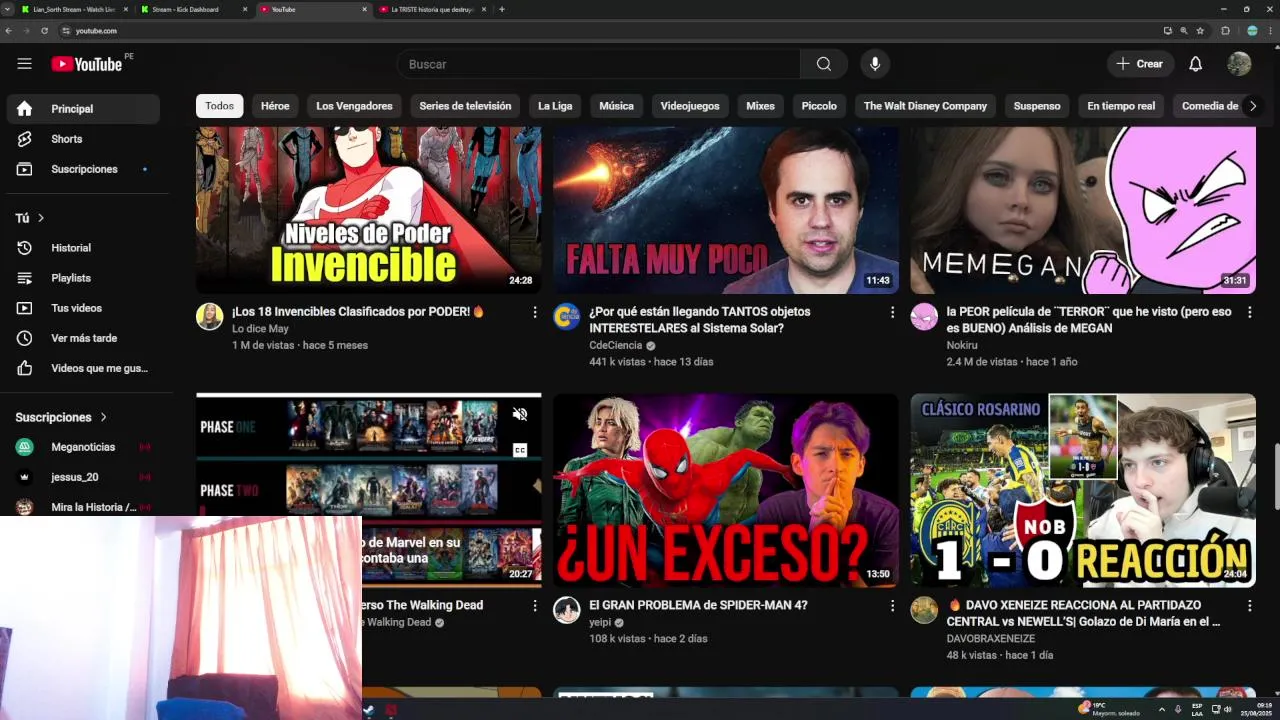Viewport: 1280px width, 720px height.
Task: Click the search magnifier button
Action: [823, 64]
